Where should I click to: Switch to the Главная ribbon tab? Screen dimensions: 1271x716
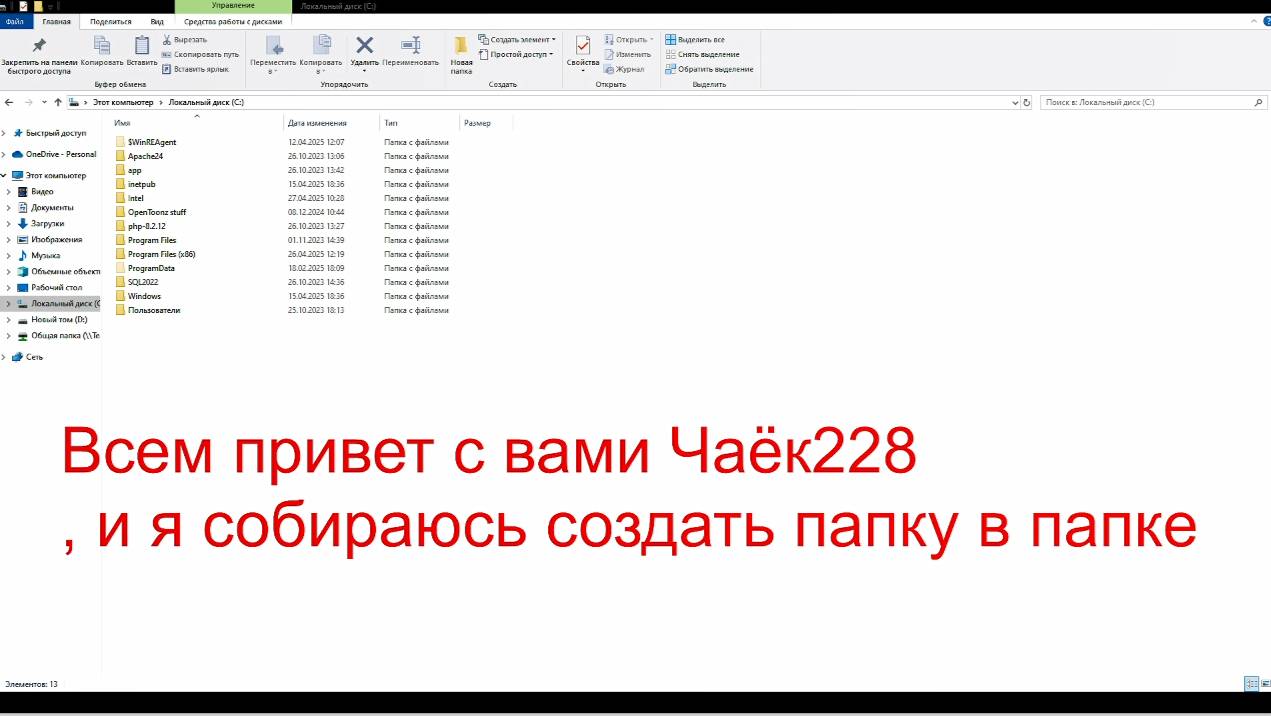(56, 21)
